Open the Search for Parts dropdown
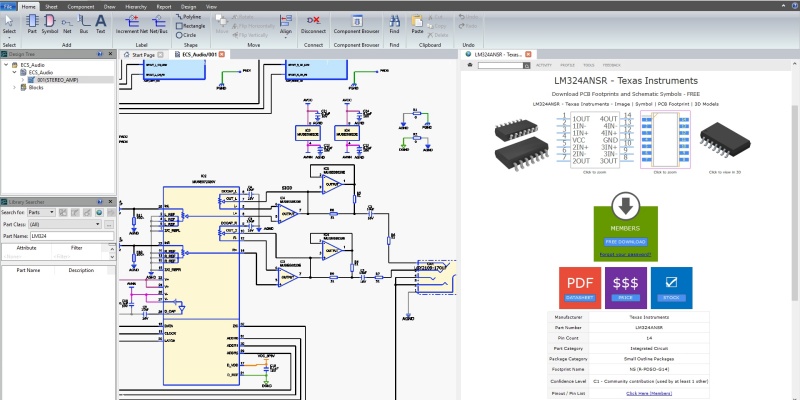The image size is (800, 400). click(41, 212)
